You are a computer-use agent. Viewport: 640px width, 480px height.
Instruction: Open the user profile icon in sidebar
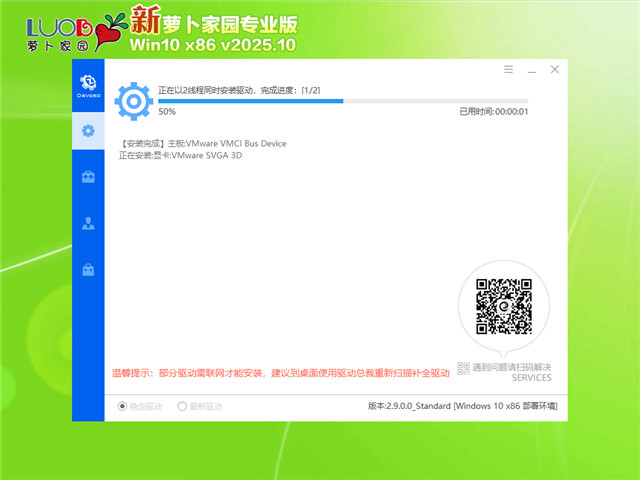(88, 223)
